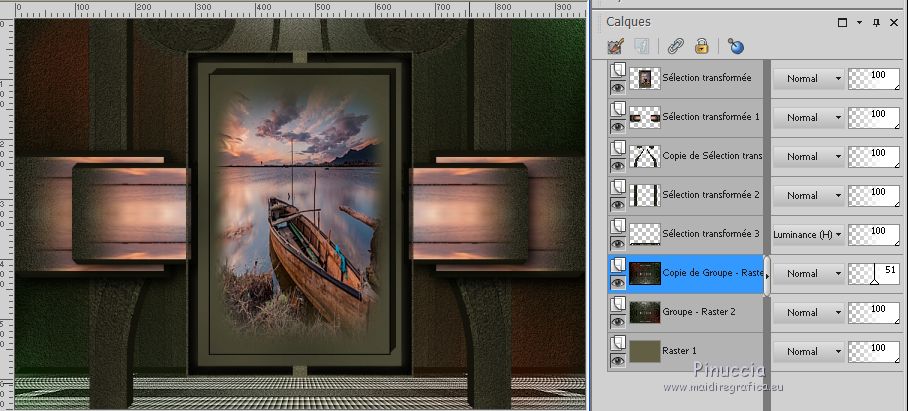This screenshot has height=411, width=908.
Task: Click layer type icon of Copie de Groupe
Action: click(617, 265)
